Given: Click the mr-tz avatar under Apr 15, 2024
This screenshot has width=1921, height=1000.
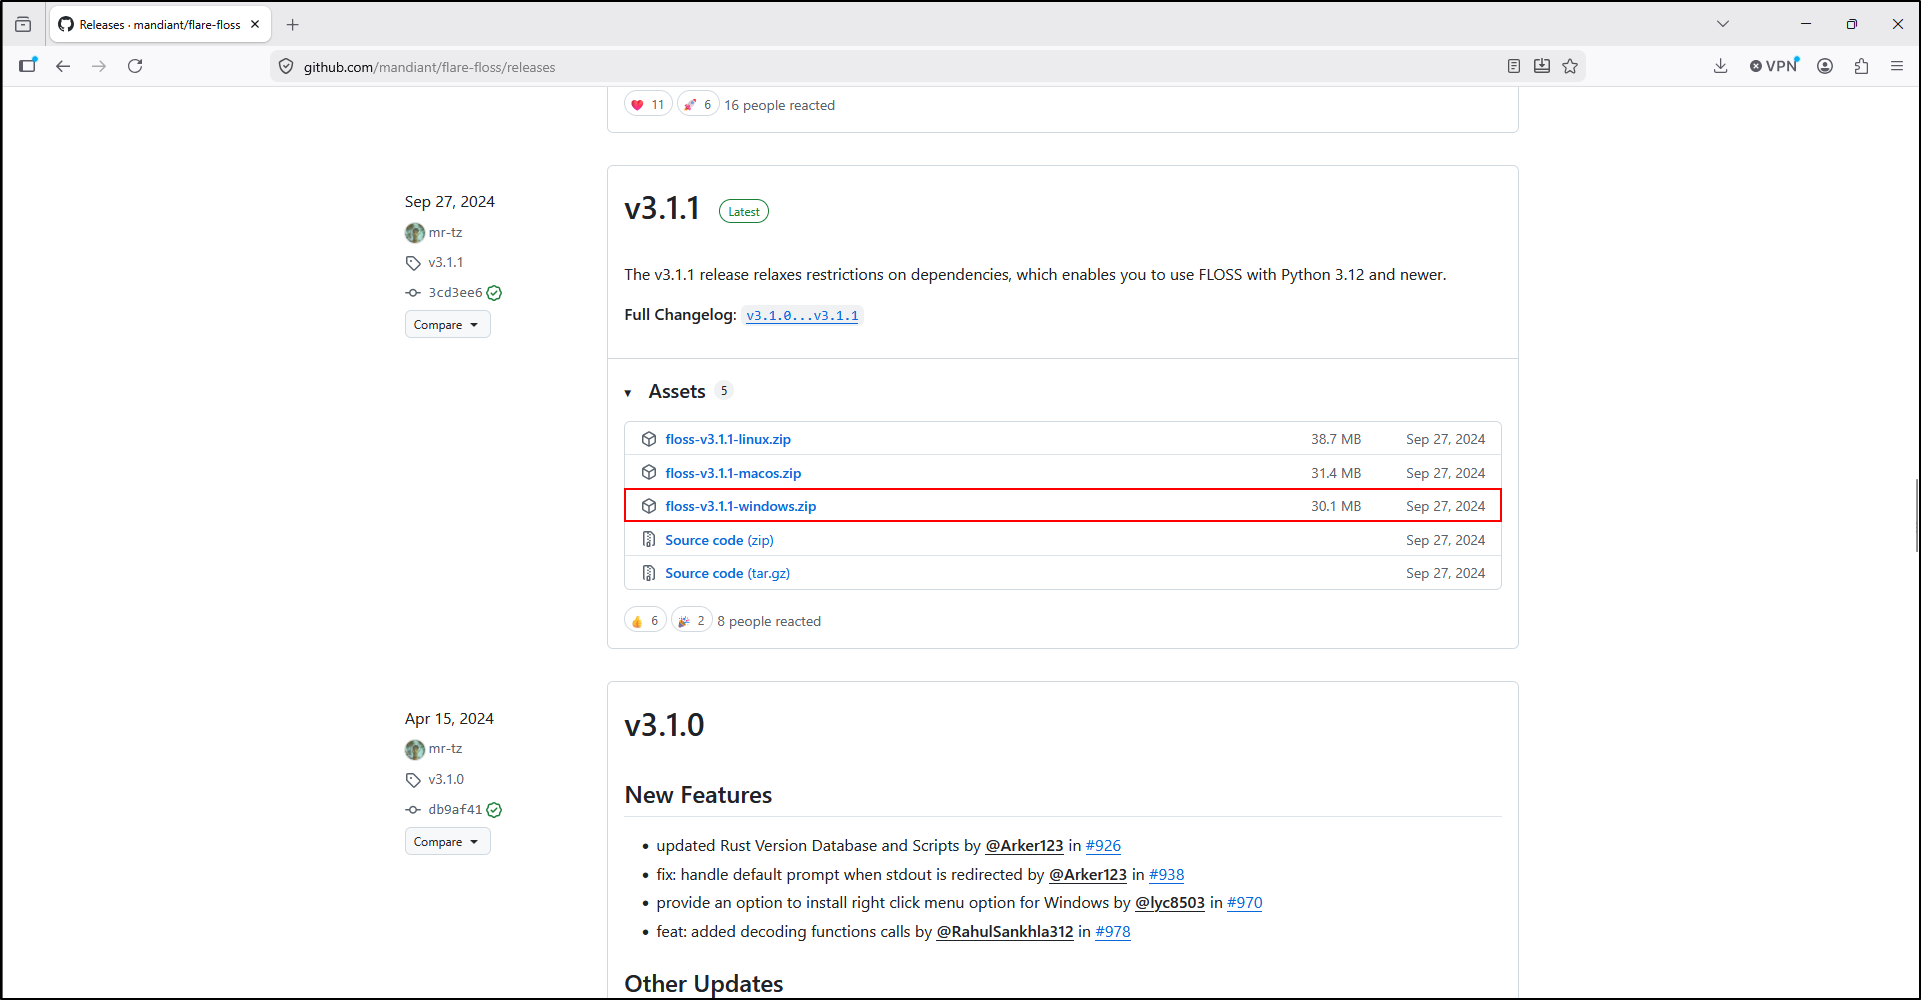Looking at the screenshot, I should pyautogui.click(x=415, y=749).
